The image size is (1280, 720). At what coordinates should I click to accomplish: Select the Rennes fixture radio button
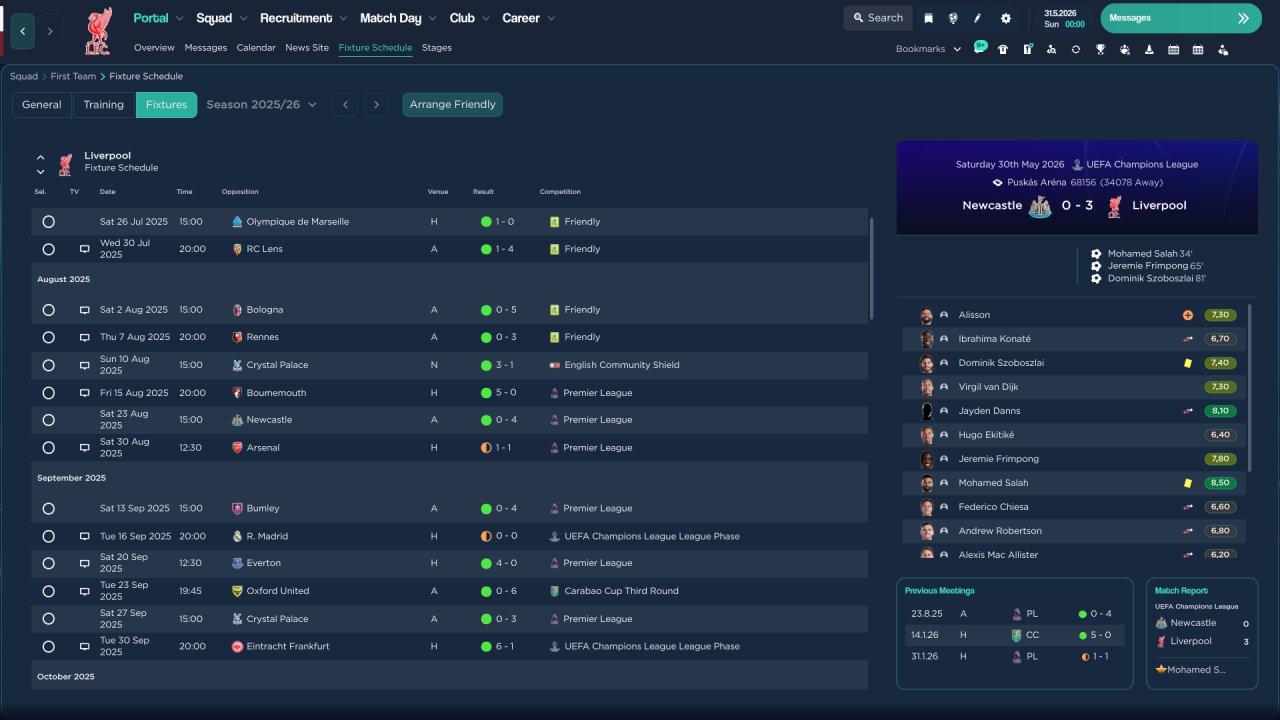tap(48, 337)
